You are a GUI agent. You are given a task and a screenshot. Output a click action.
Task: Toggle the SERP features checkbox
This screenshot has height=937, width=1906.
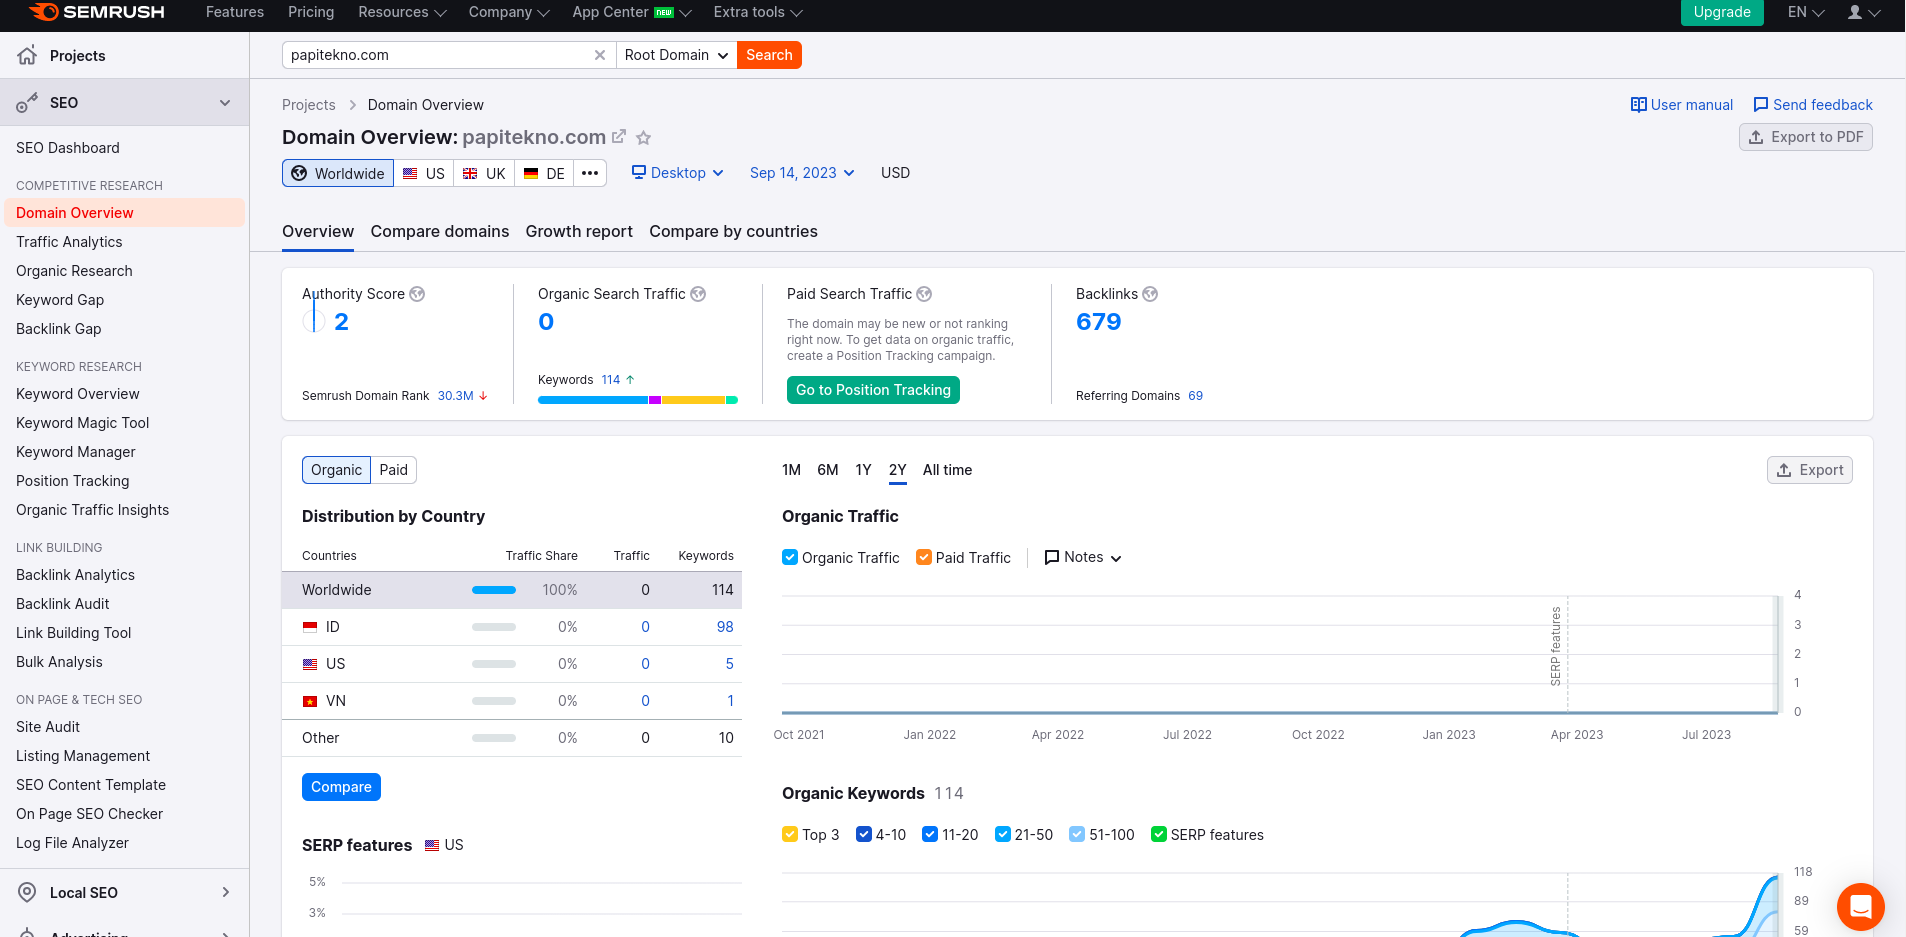[1159, 834]
